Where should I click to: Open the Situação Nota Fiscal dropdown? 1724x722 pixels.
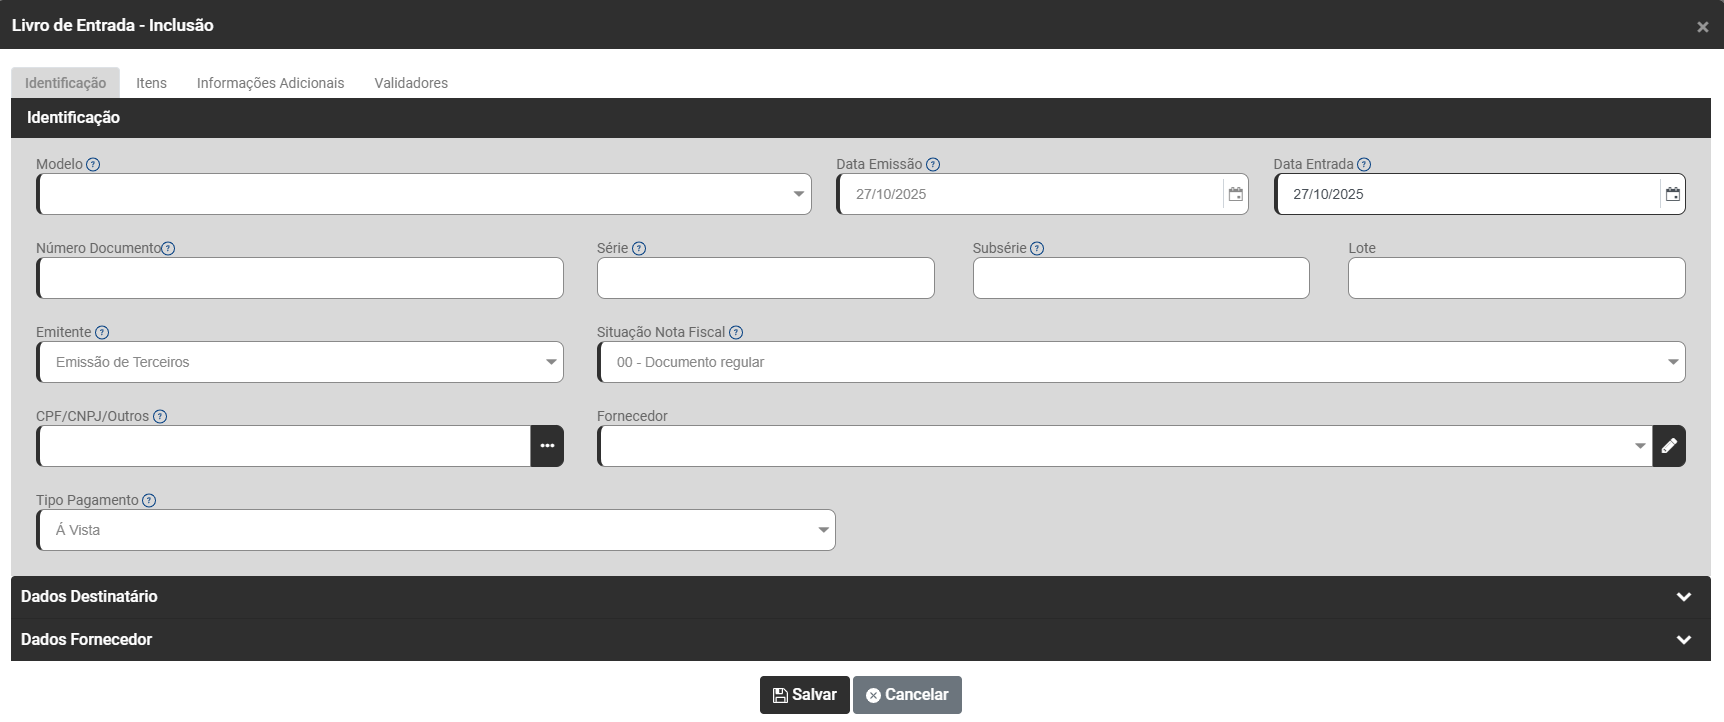[1141, 362]
